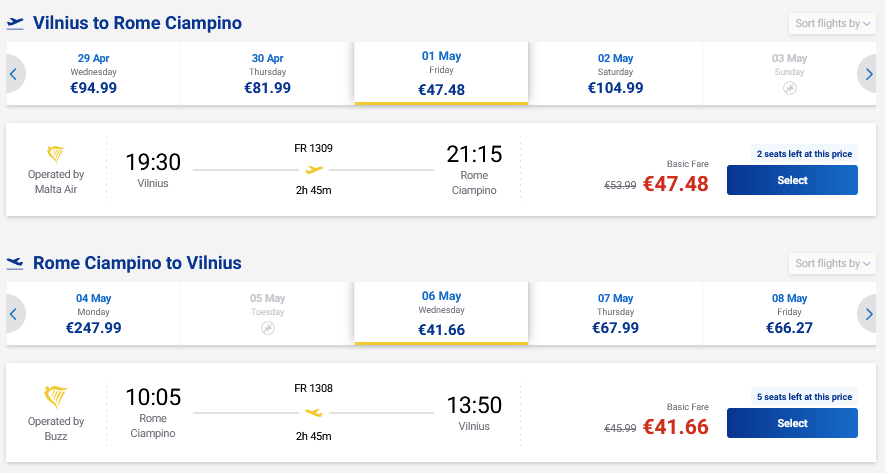Viewport: 885px width, 473px height.
Task: Select the 29 Apr Wednesday date tab
Action: click(x=94, y=73)
